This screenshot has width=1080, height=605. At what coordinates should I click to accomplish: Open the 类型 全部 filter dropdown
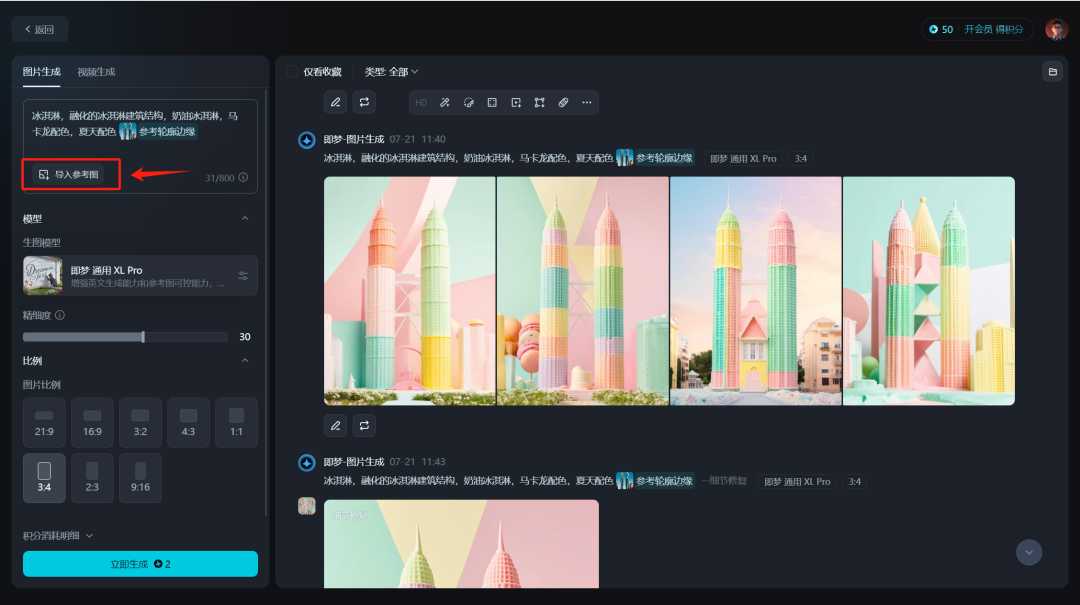click(x=389, y=72)
